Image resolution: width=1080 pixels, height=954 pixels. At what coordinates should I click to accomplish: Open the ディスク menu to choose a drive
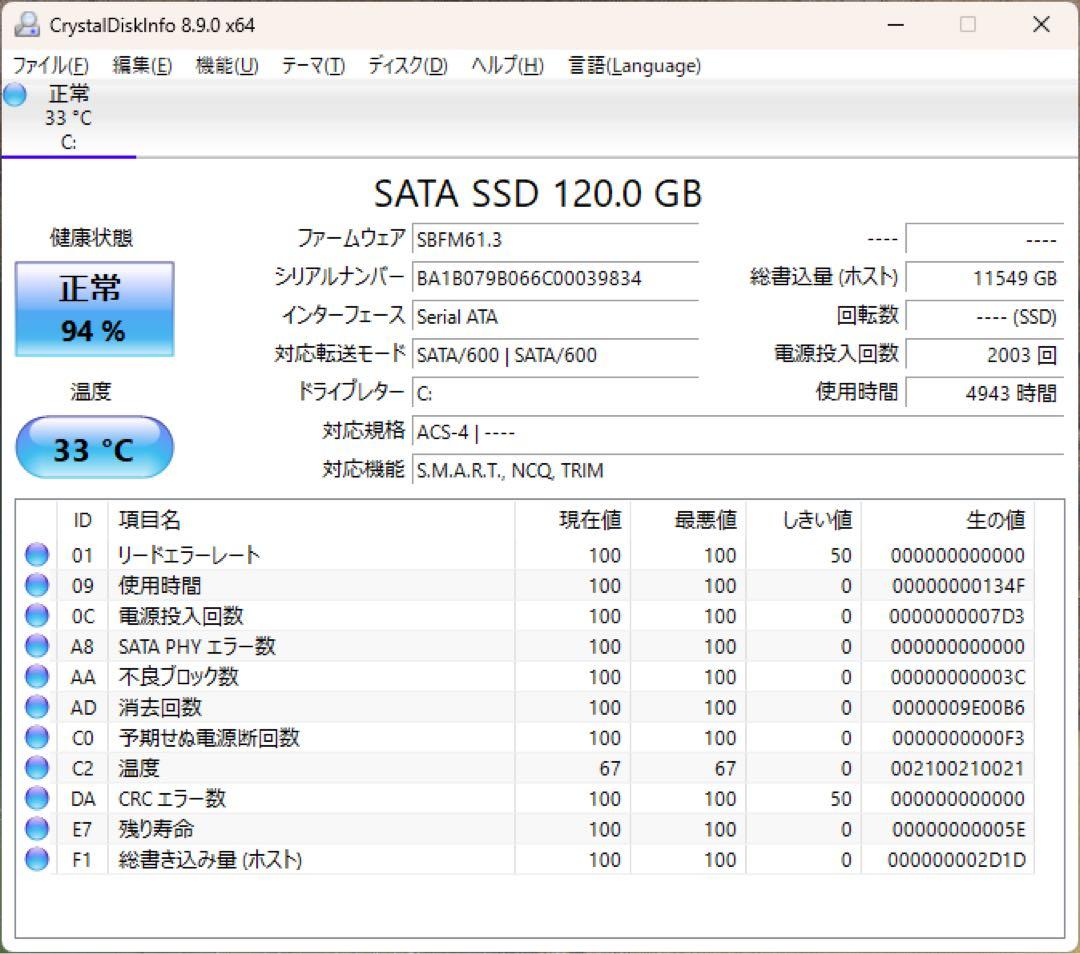pyautogui.click(x=406, y=66)
